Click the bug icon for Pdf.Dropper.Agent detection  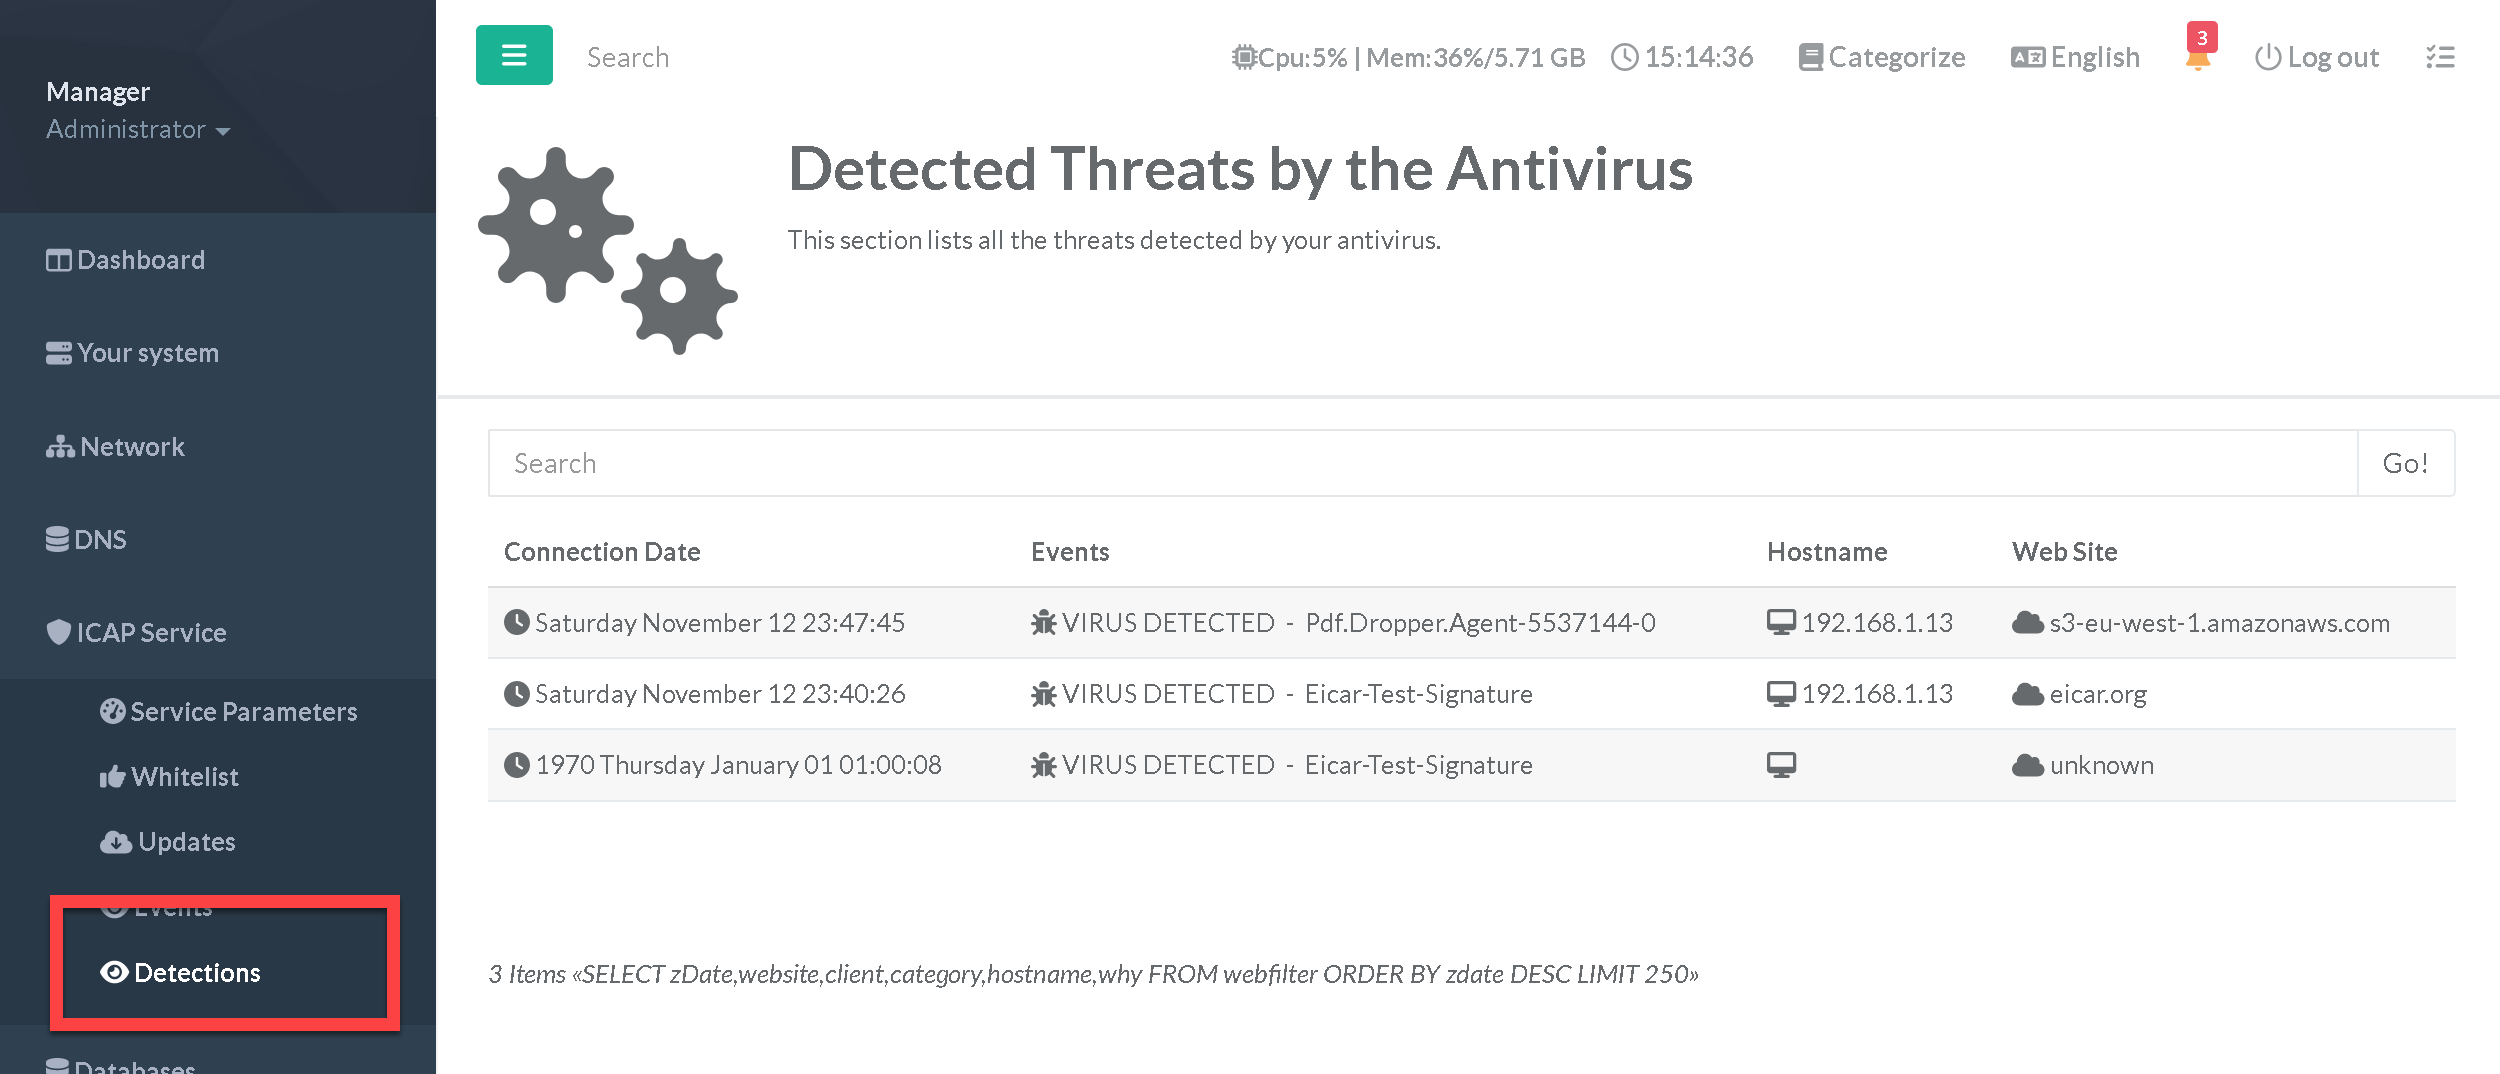pyautogui.click(x=1043, y=623)
